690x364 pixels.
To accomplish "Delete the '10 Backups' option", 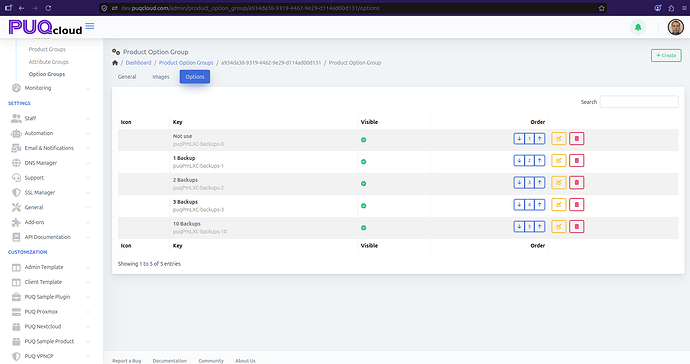I will pos(576,227).
